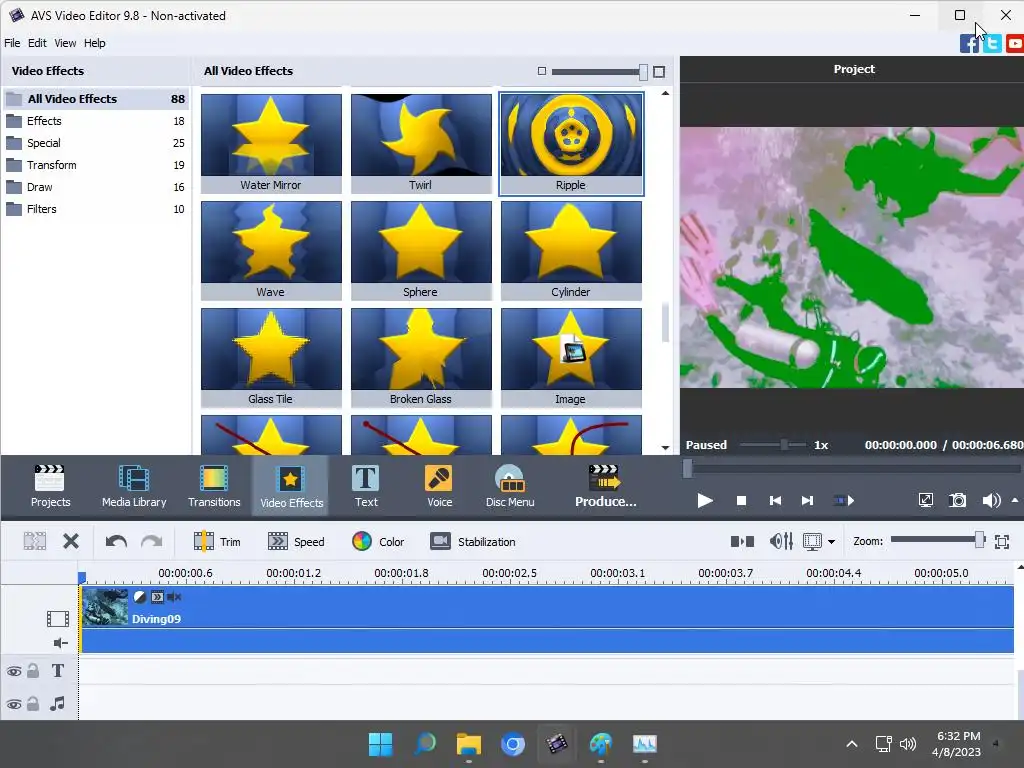Click the Trim toolbar button

(217, 541)
